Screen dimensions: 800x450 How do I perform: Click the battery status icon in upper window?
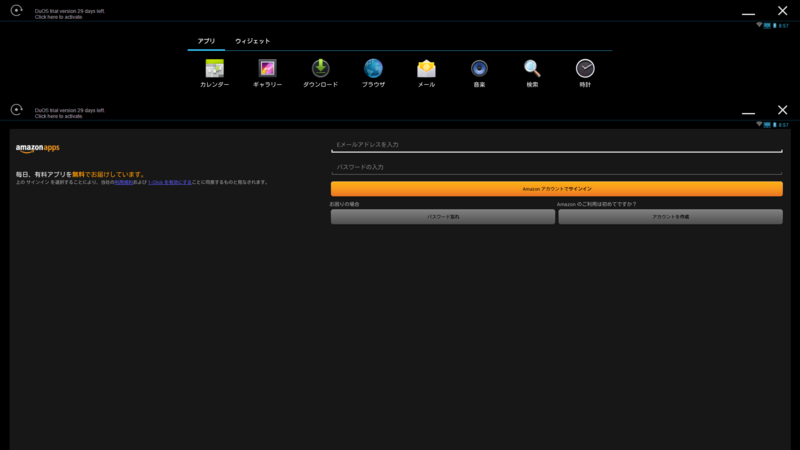[x=774, y=26]
